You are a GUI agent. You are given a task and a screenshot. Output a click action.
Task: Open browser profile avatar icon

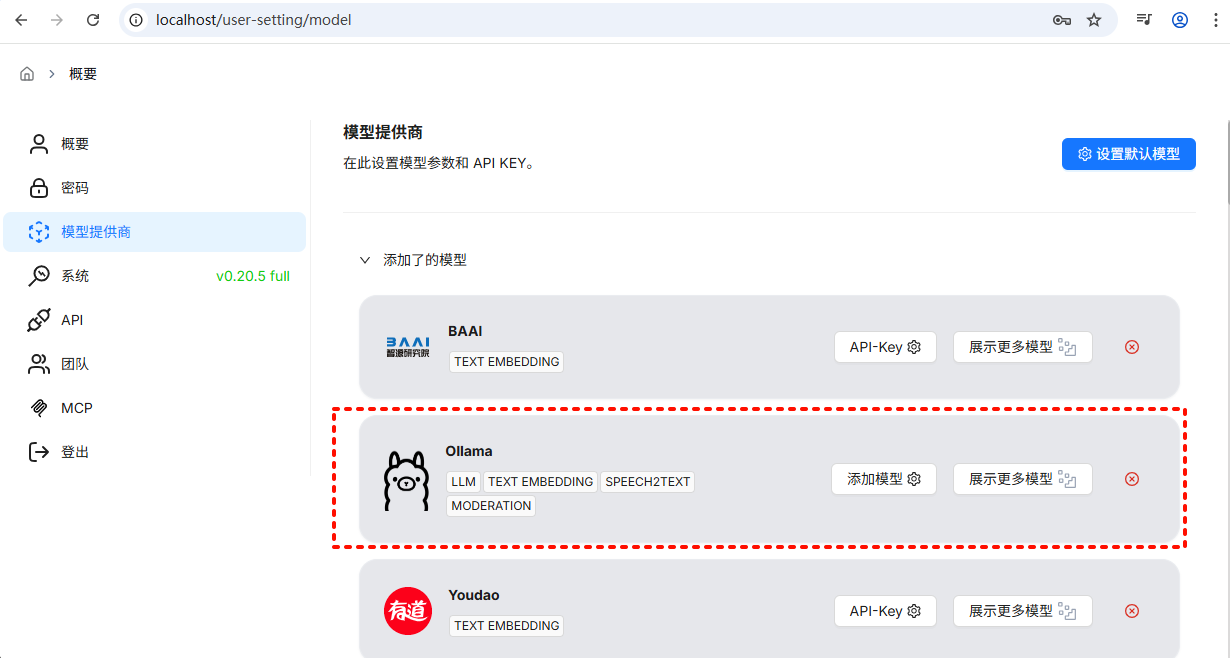[x=1180, y=20]
